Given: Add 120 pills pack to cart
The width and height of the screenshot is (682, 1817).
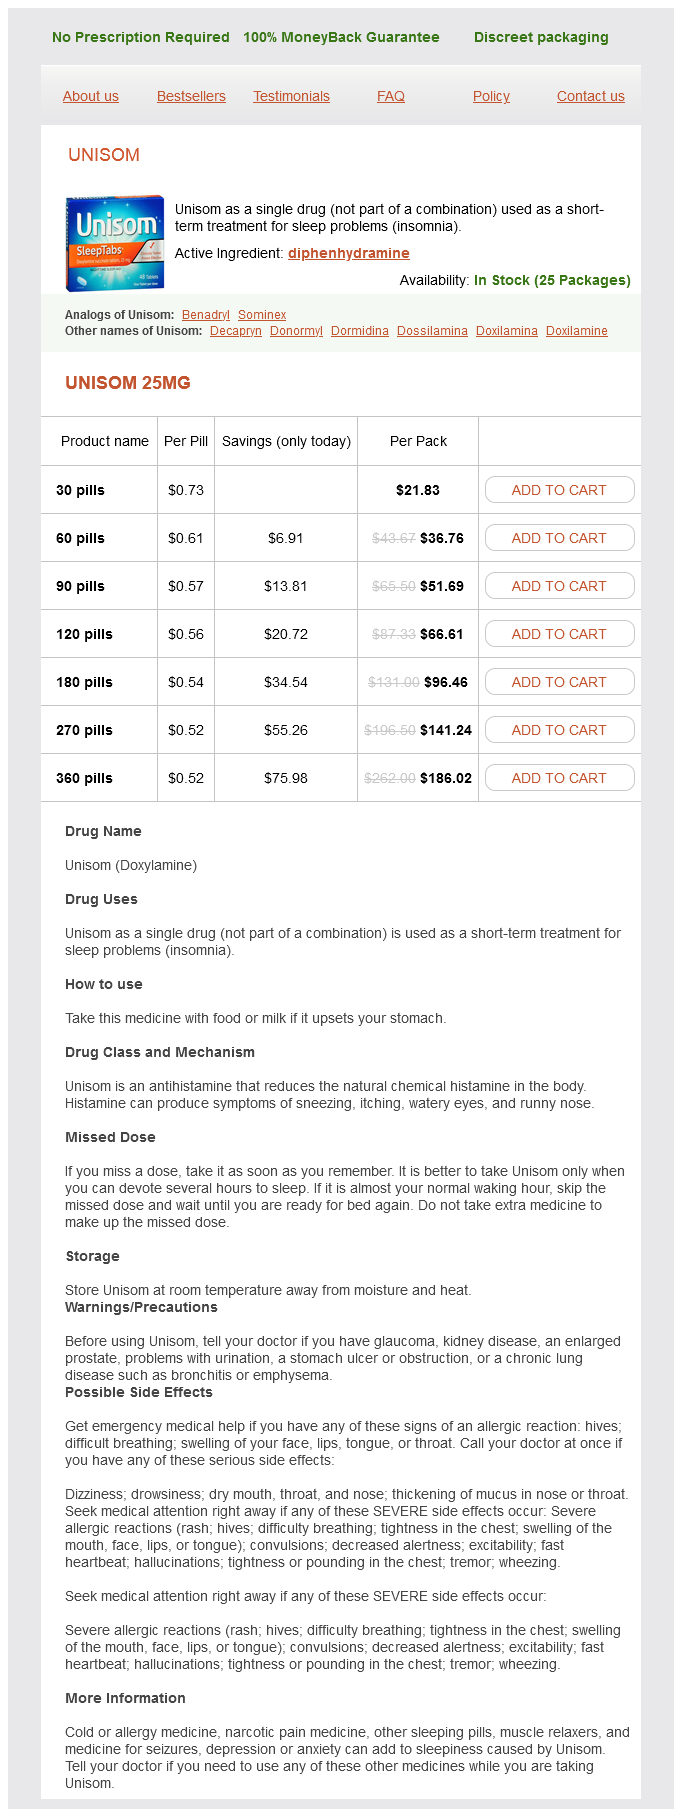Looking at the screenshot, I should pyautogui.click(x=559, y=634).
